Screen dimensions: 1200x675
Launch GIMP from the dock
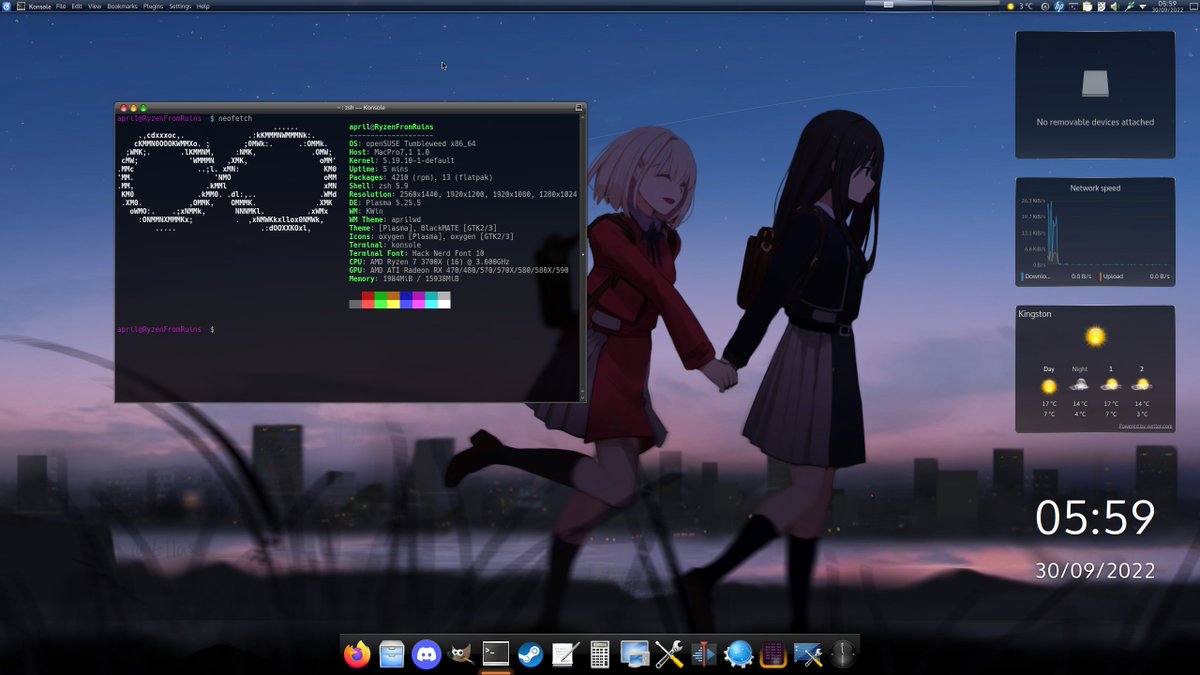pyautogui.click(x=461, y=655)
